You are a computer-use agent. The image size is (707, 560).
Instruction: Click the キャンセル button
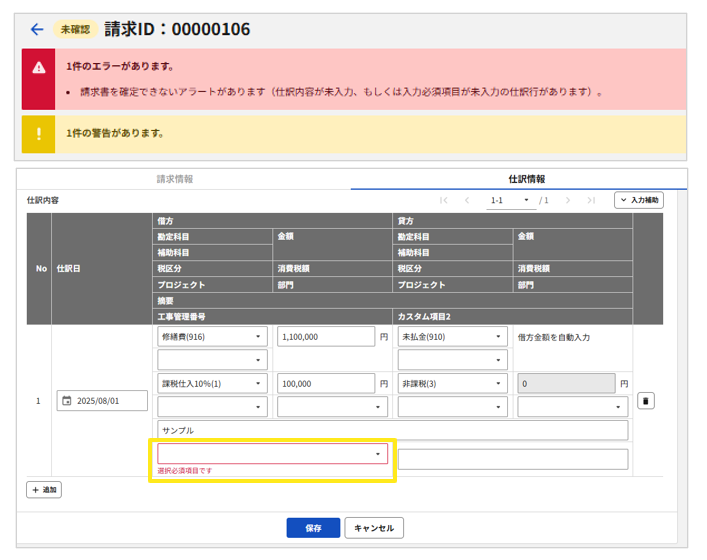(x=374, y=528)
